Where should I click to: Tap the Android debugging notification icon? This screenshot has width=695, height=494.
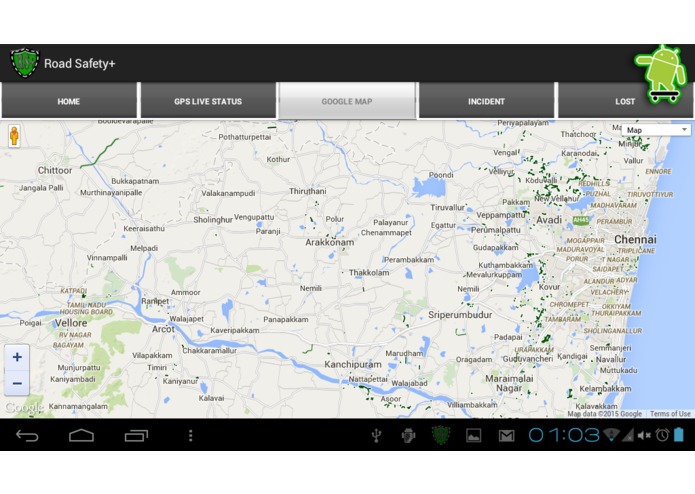point(408,436)
